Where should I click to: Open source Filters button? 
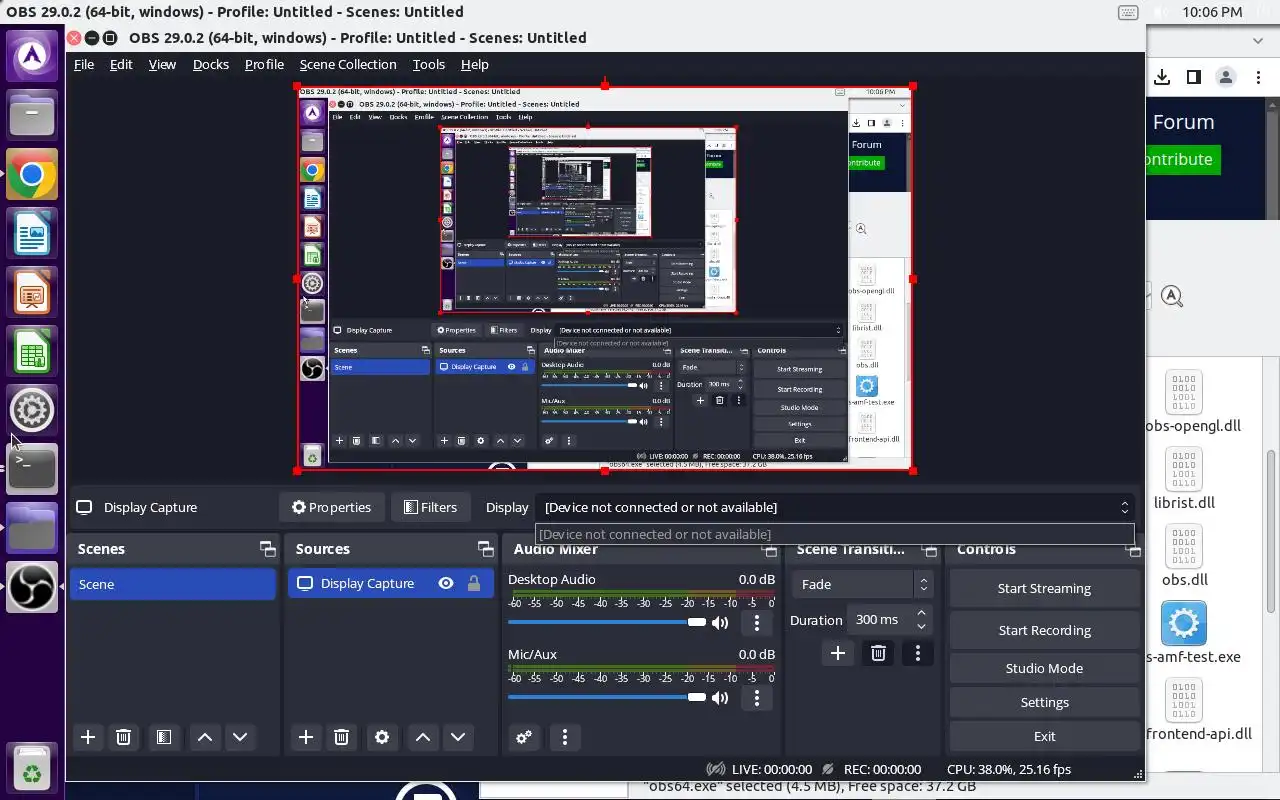tap(430, 507)
